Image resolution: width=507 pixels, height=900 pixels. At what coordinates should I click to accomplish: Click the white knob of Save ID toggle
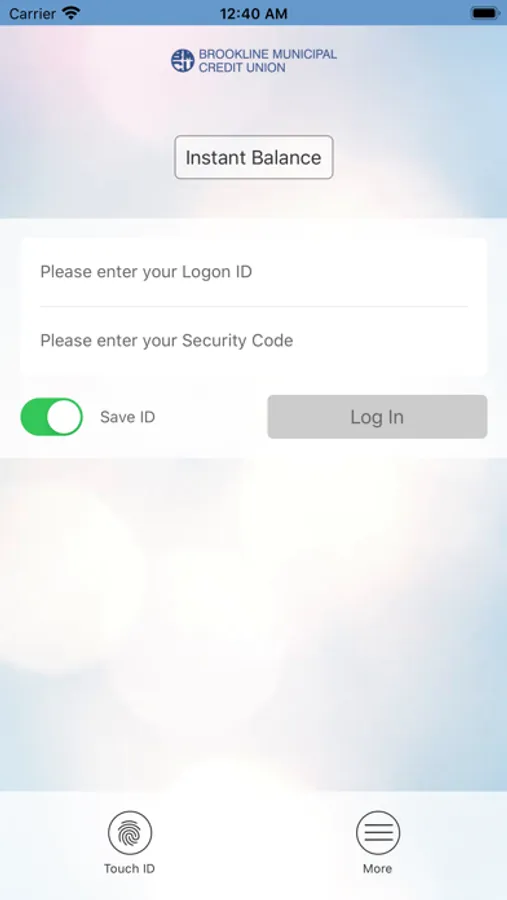click(x=64, y=417)
